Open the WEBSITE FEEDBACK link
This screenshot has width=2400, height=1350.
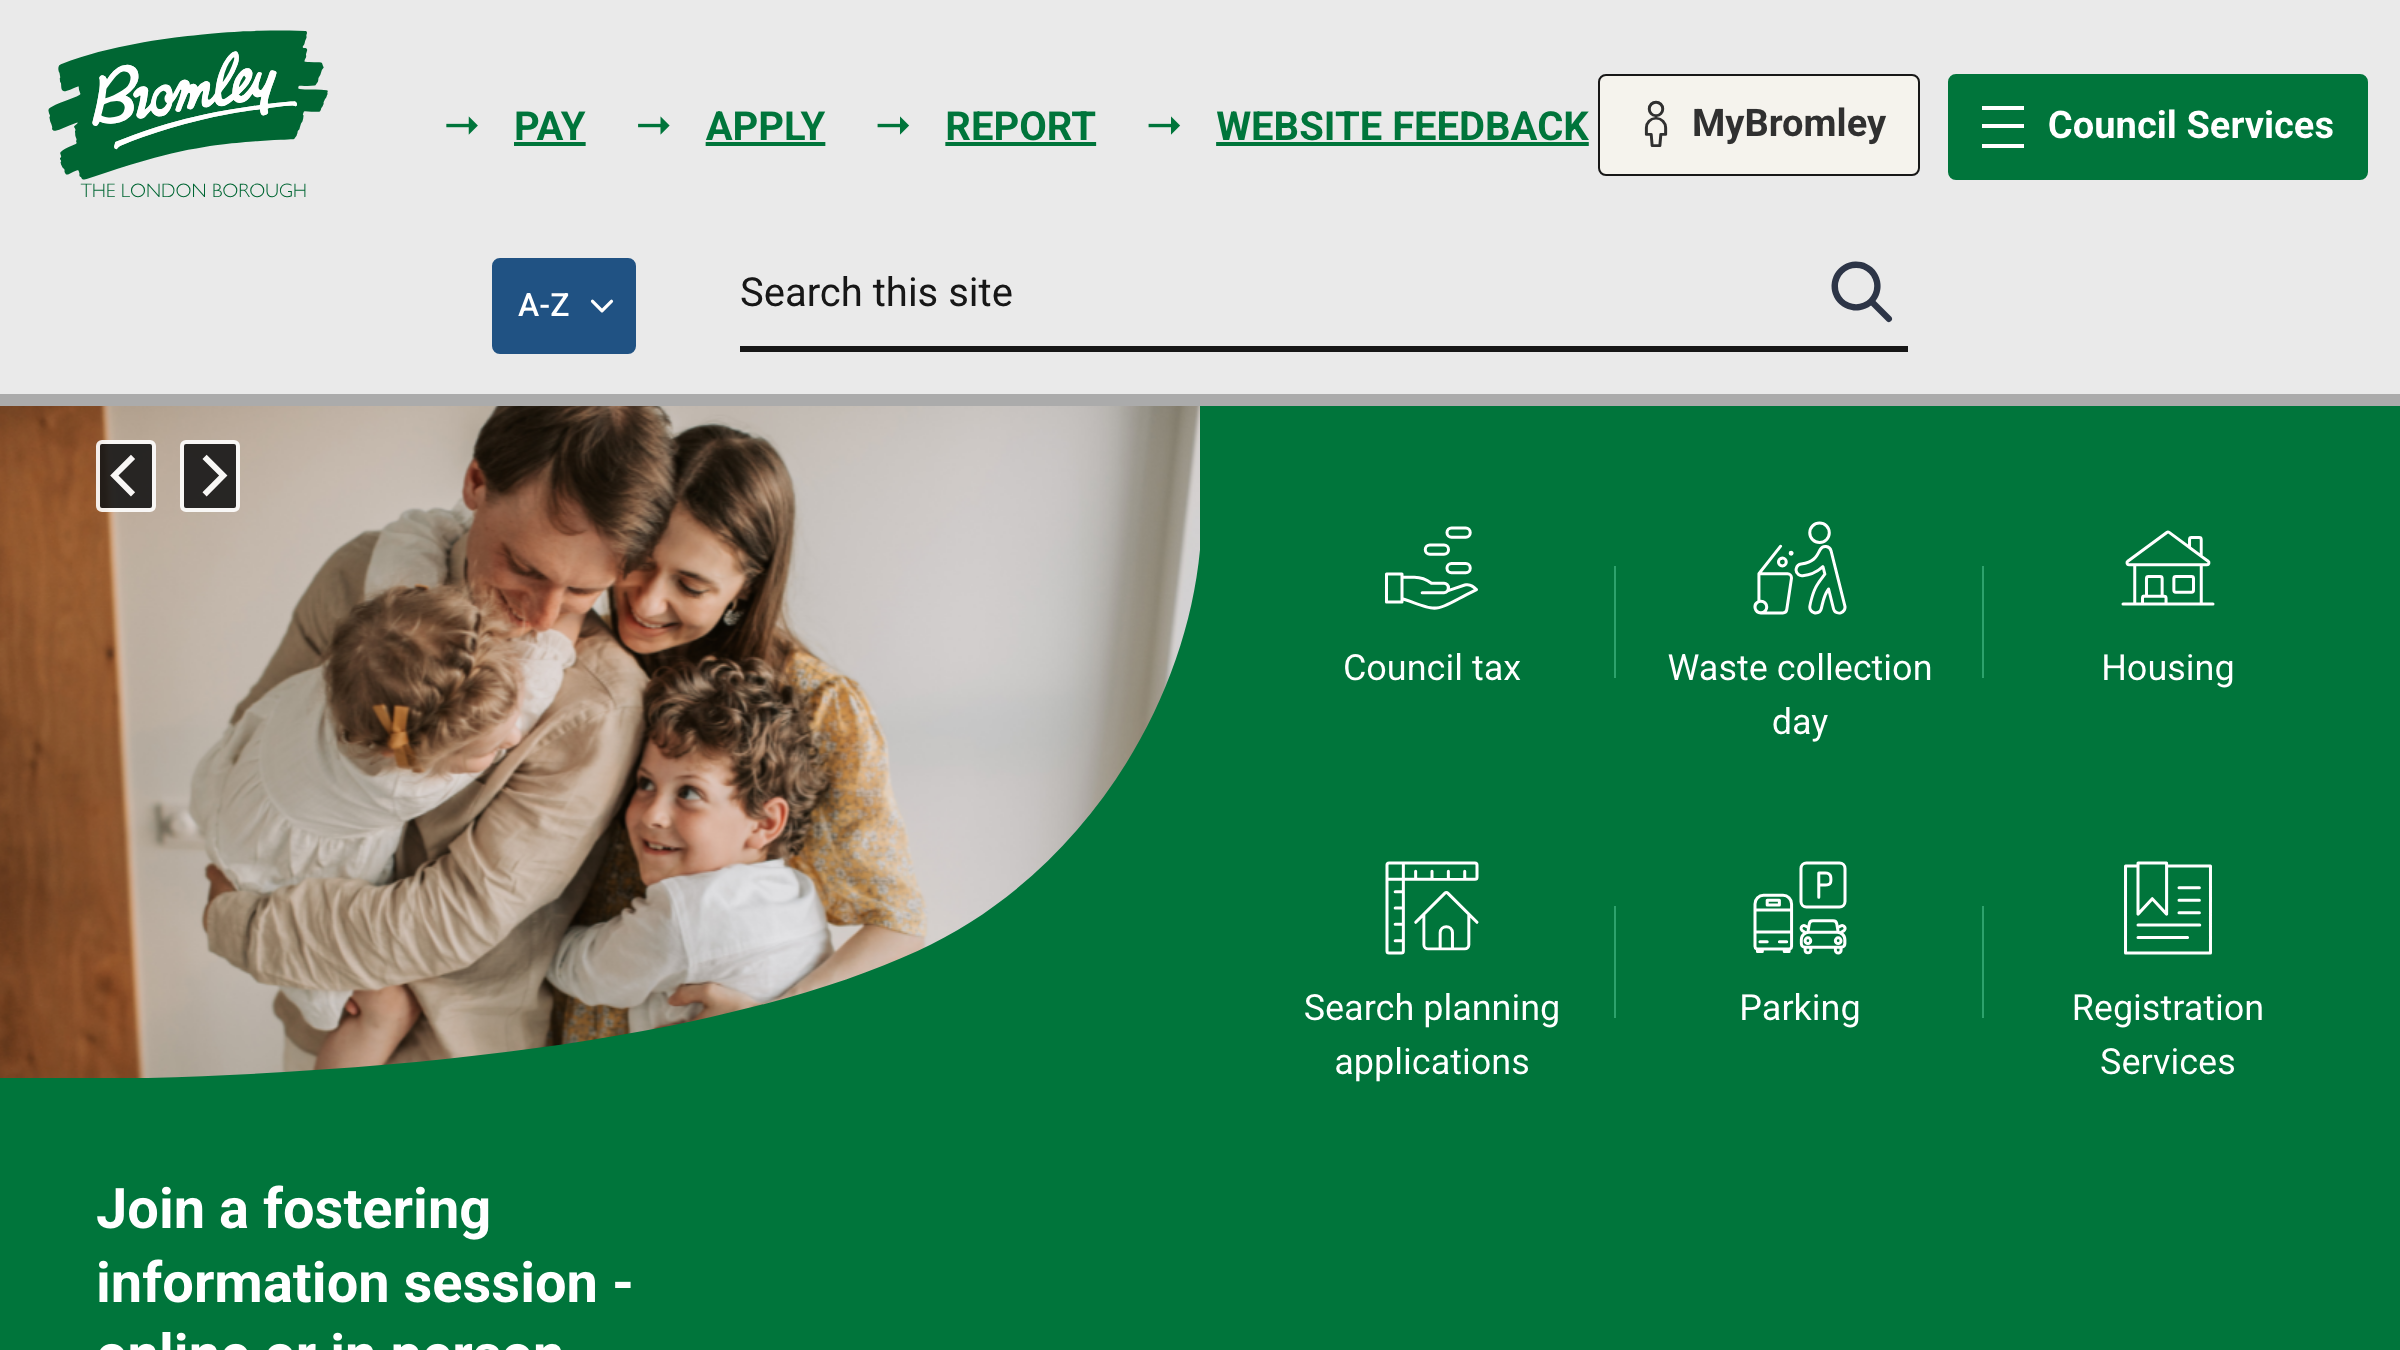pyautogui.click(x=1402, y=126)
